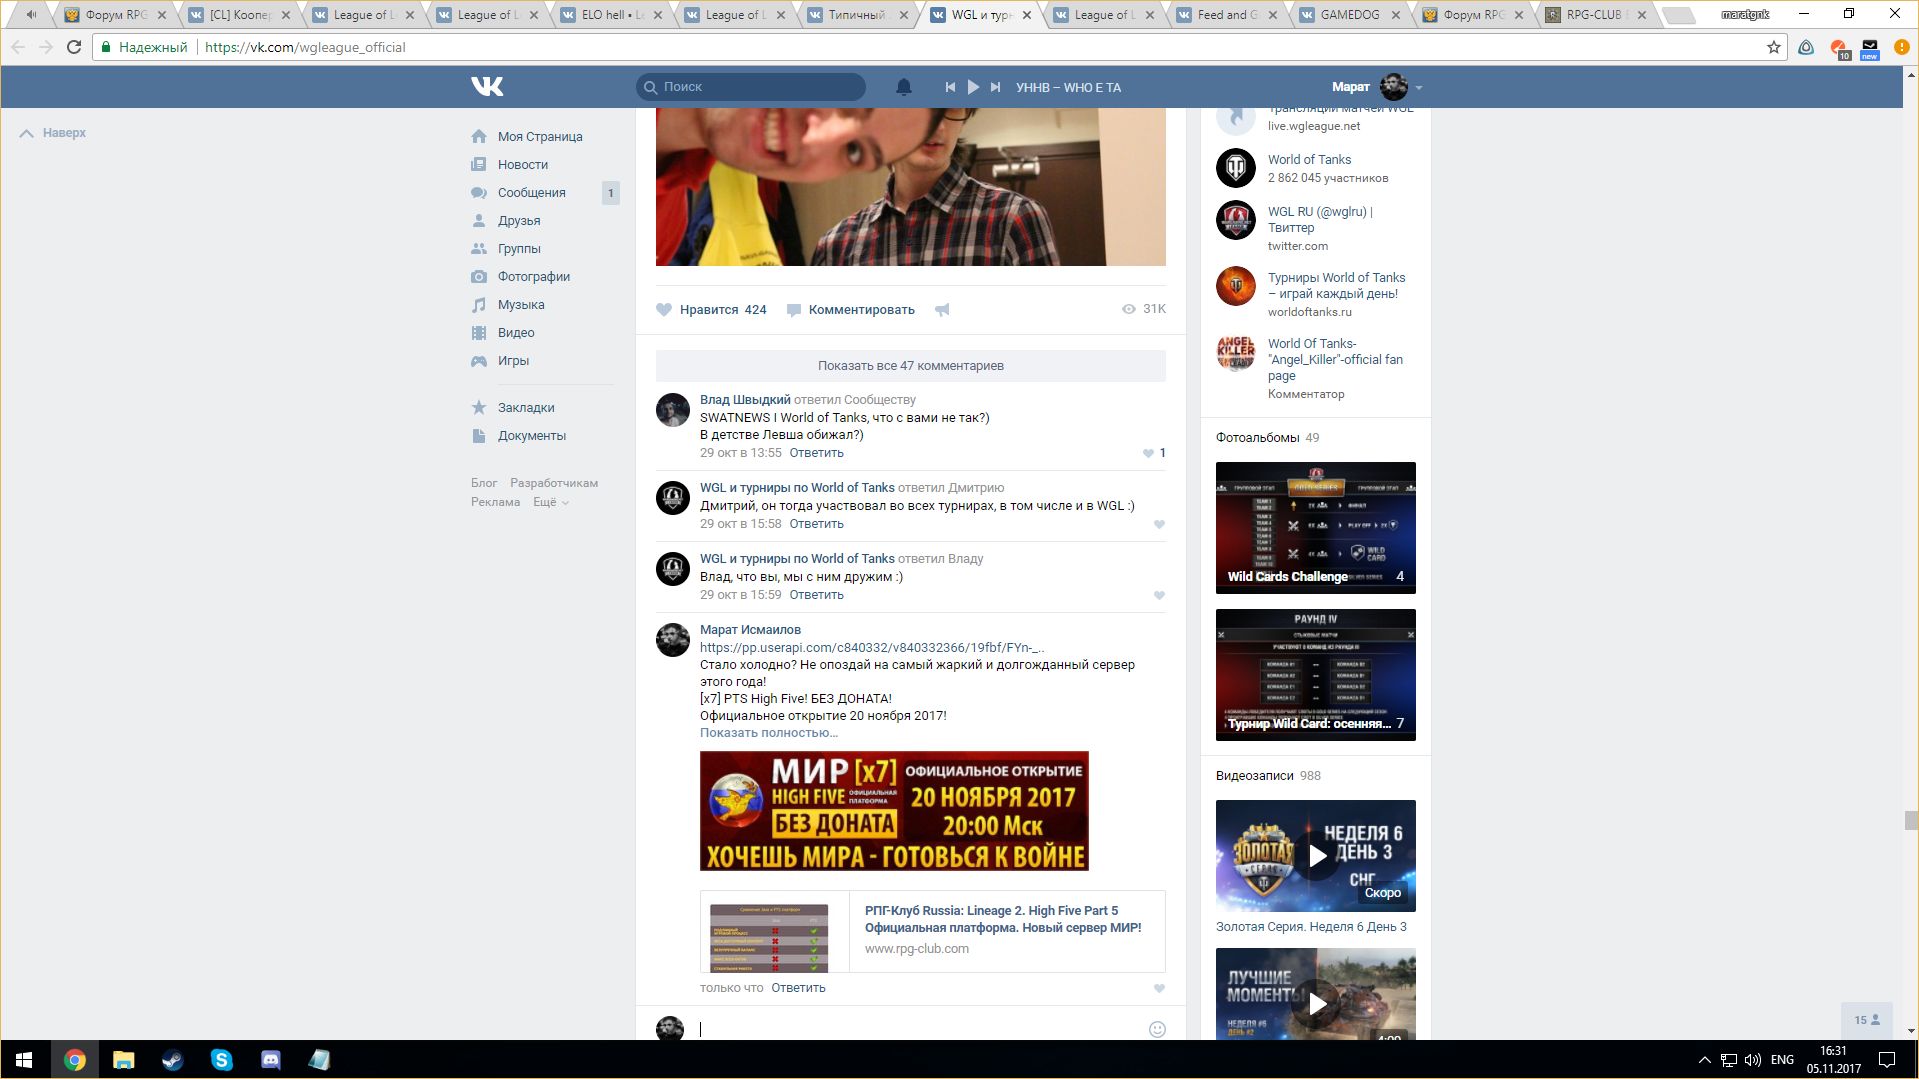Expand Показать все 47 комментариев
Viewport: 1919px width, 1079px height.
point(910,366)
